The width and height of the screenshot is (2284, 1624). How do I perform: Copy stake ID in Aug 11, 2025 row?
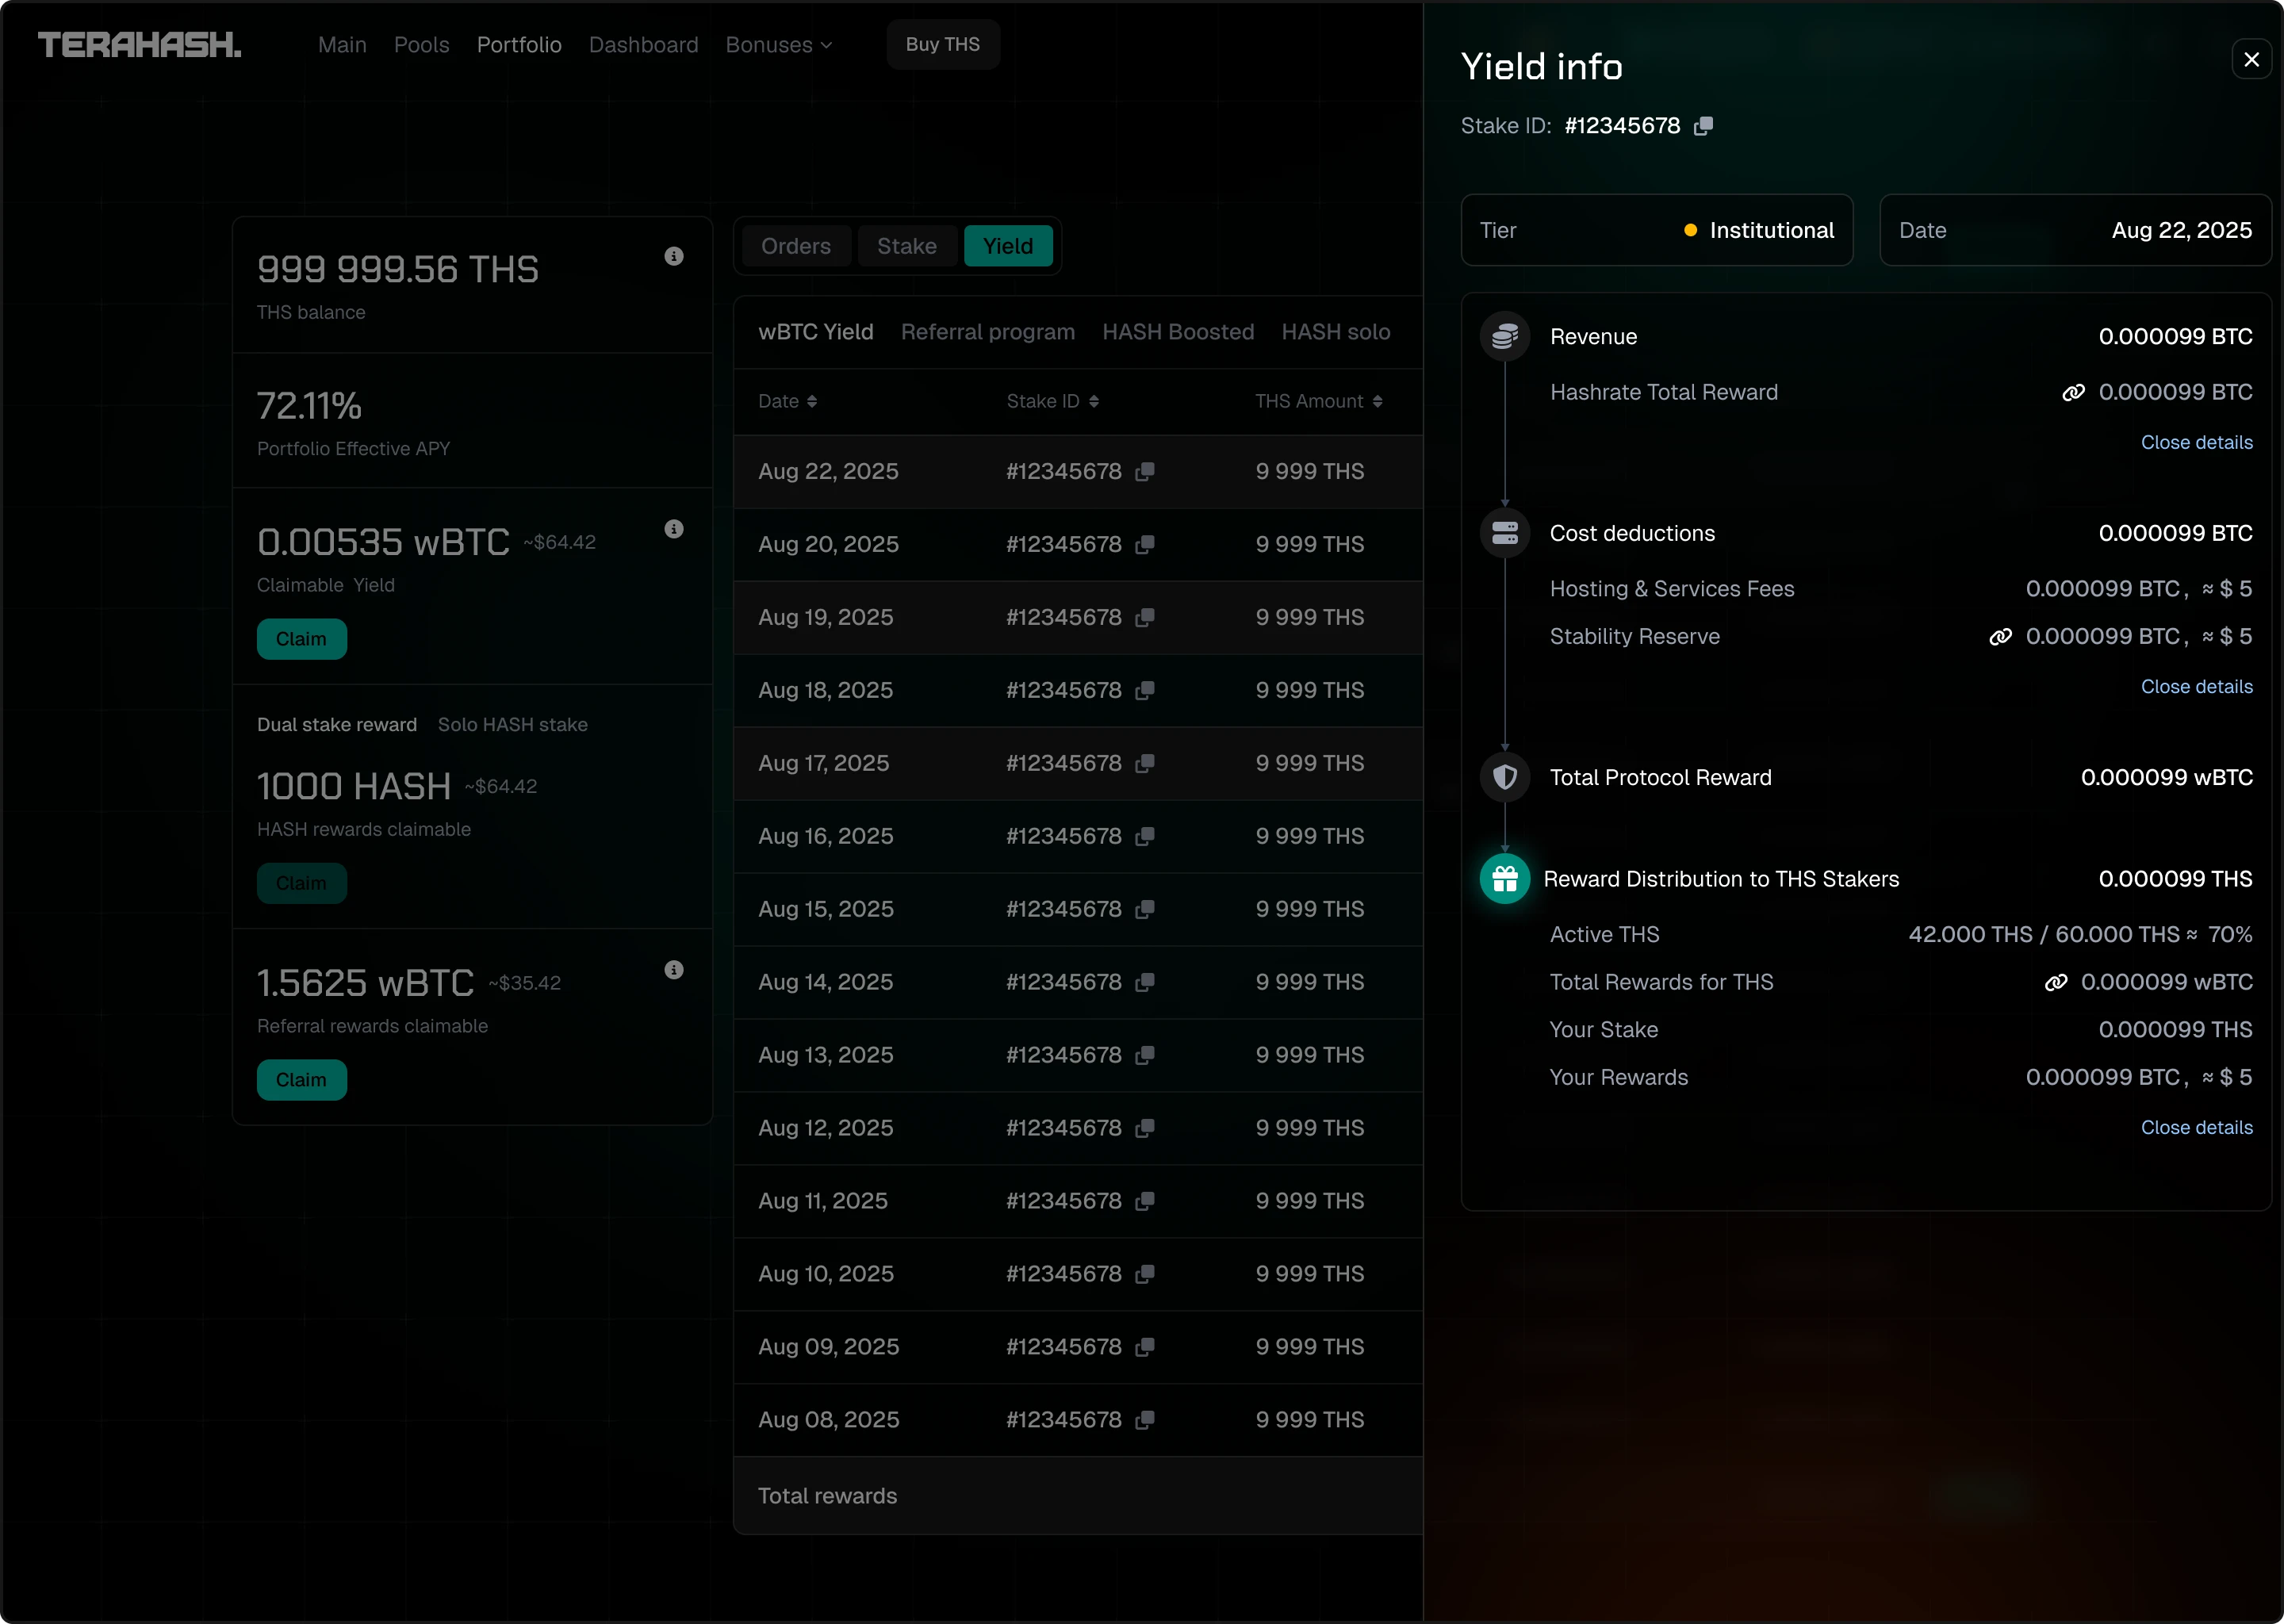pos(1145,1202)
